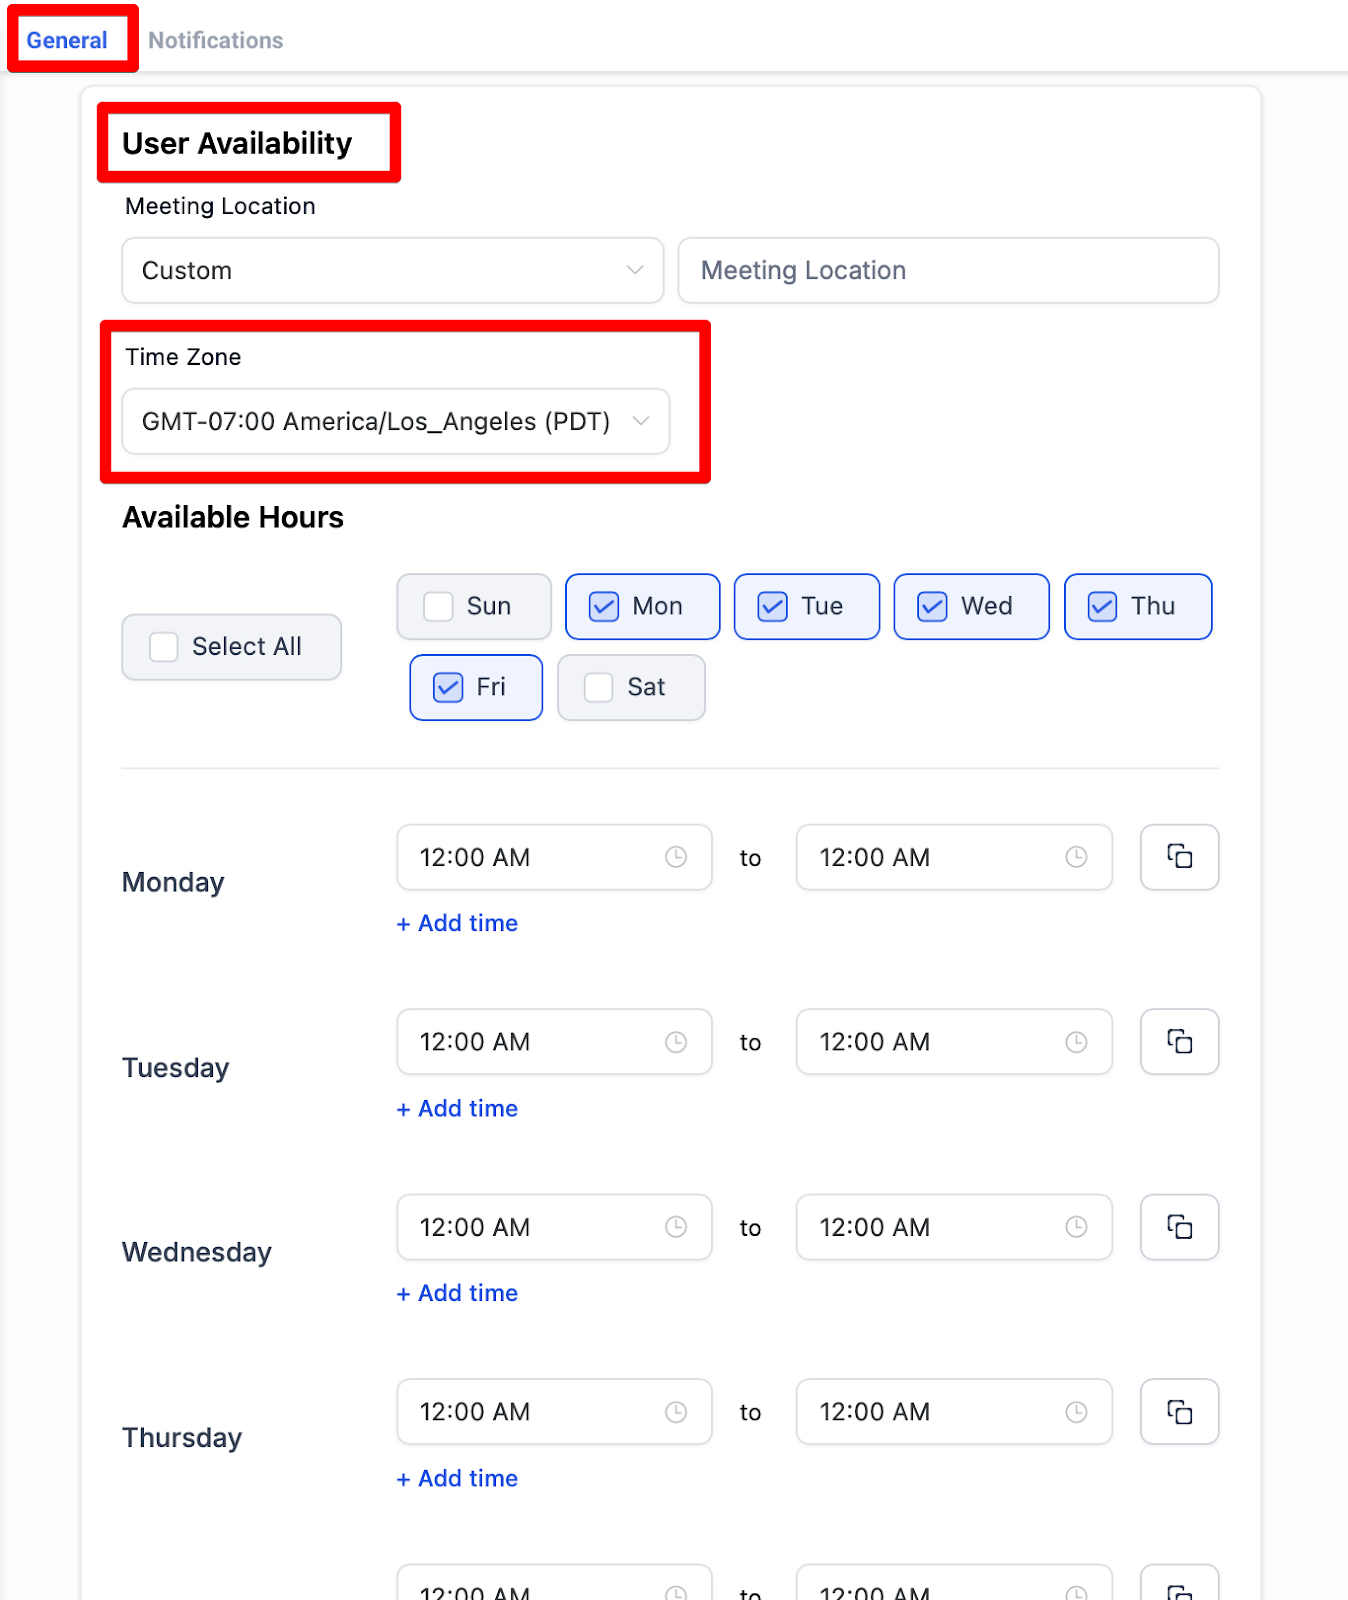Check the Select All days checkbox
1348x1600 pixels.
click(x=164, y=647)
